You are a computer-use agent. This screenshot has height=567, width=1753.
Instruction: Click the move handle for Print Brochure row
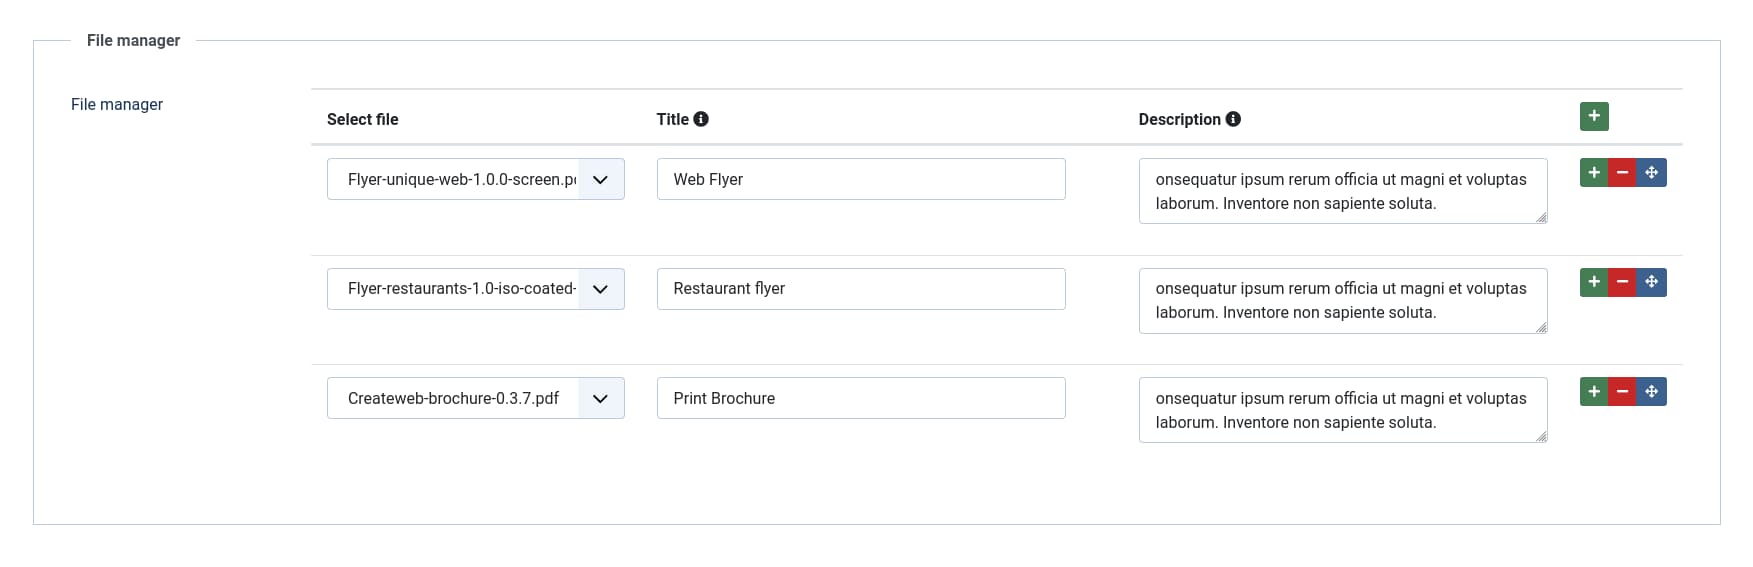[x=1651, y=392]
